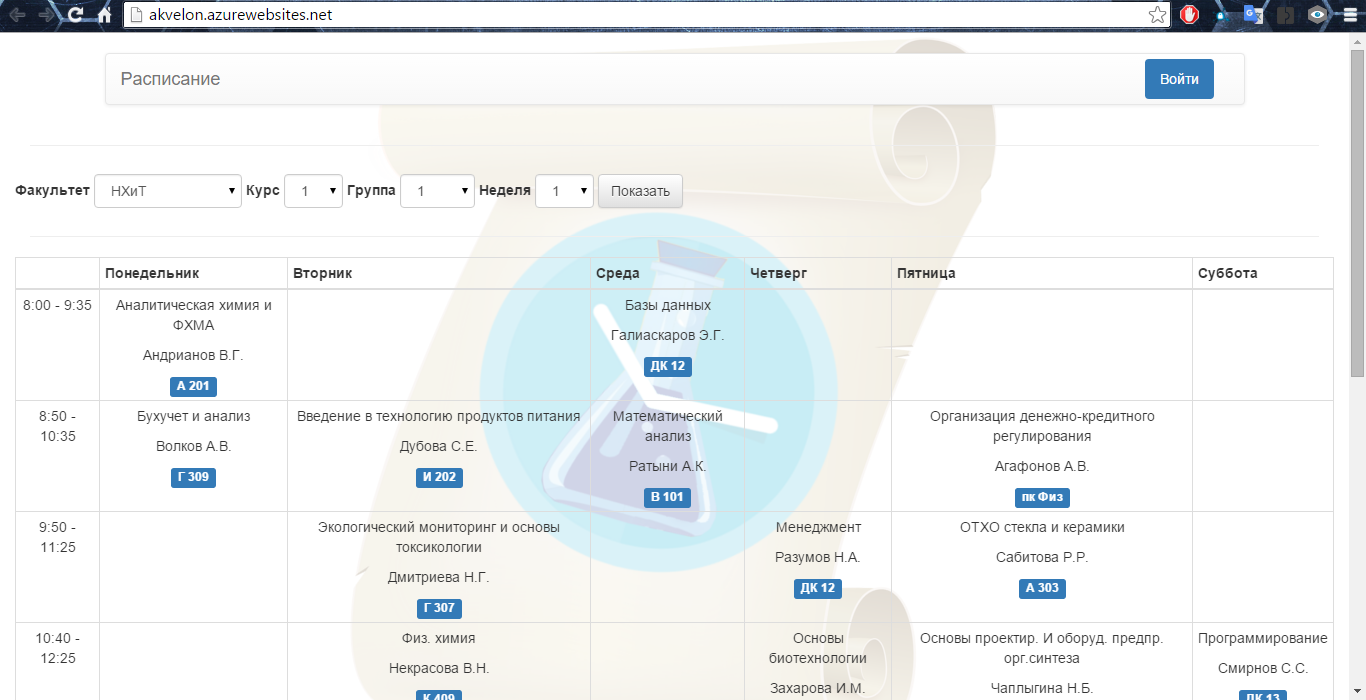Click teacher name Галиаскаров Э.Г.

[668, 336]
